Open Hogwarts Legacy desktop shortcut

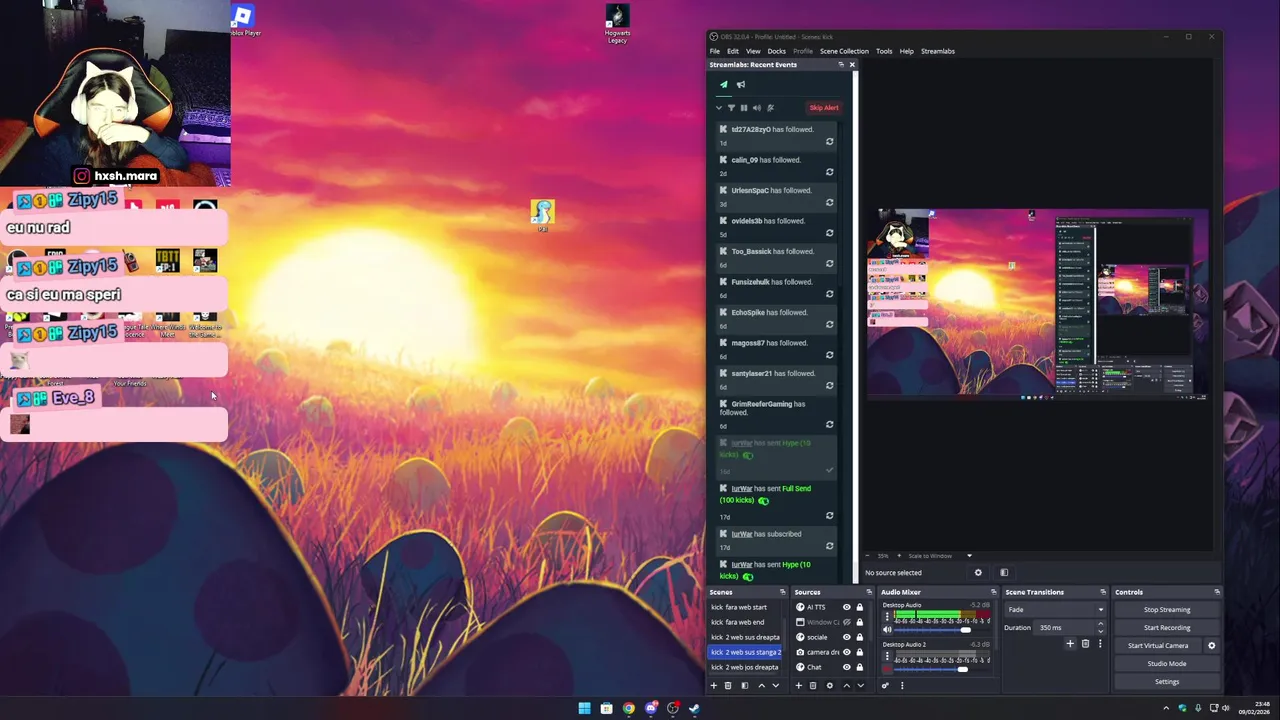click(x=618, y=24)
